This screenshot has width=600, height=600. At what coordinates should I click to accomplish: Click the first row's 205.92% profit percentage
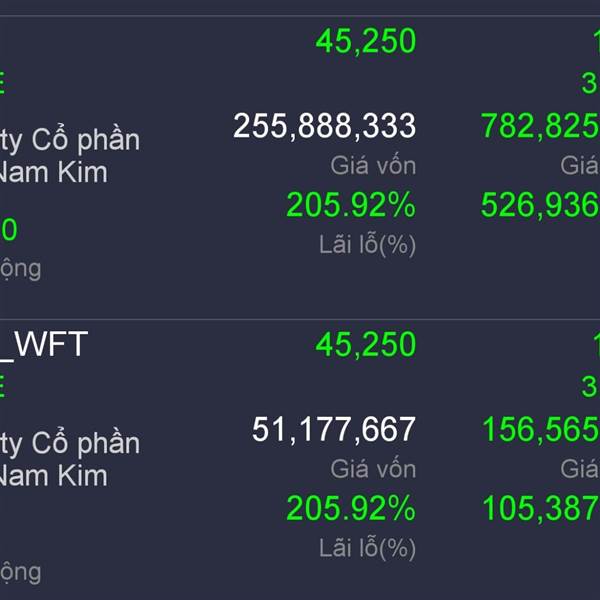coord(351,205)
